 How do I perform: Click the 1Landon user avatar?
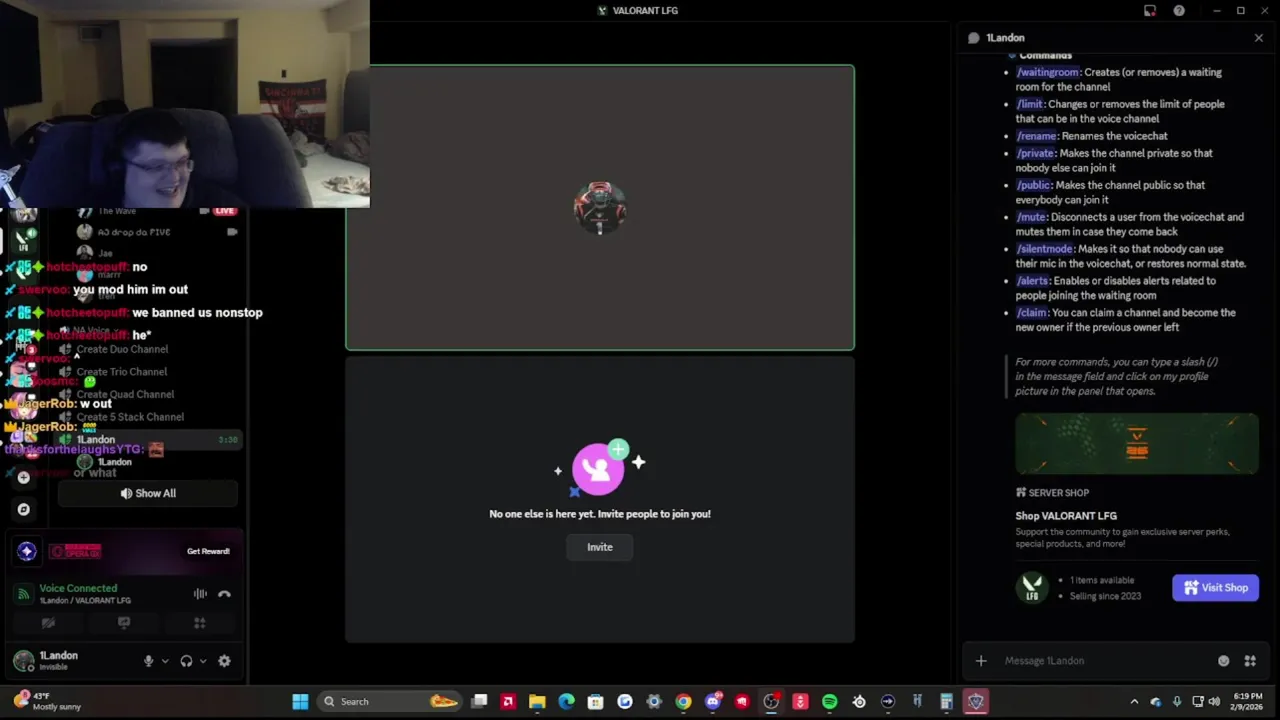[23, 661]
